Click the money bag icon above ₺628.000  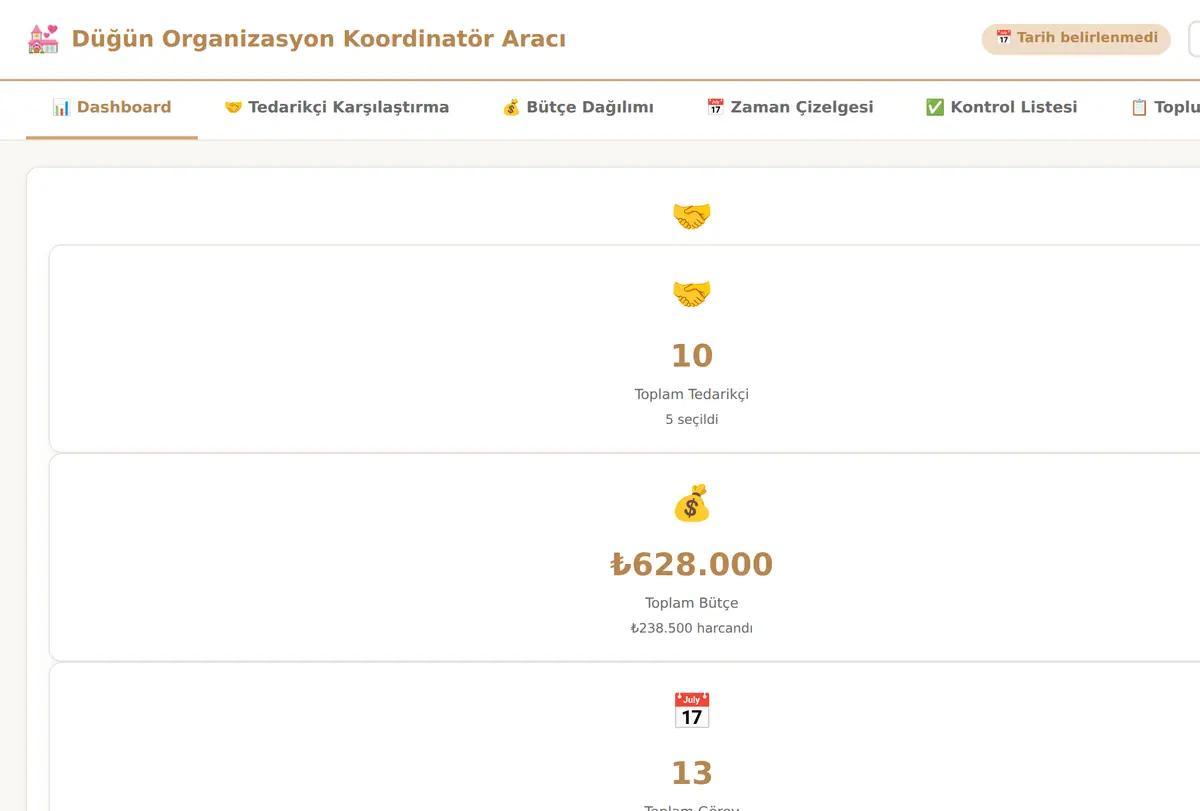(x=691, y=503)
